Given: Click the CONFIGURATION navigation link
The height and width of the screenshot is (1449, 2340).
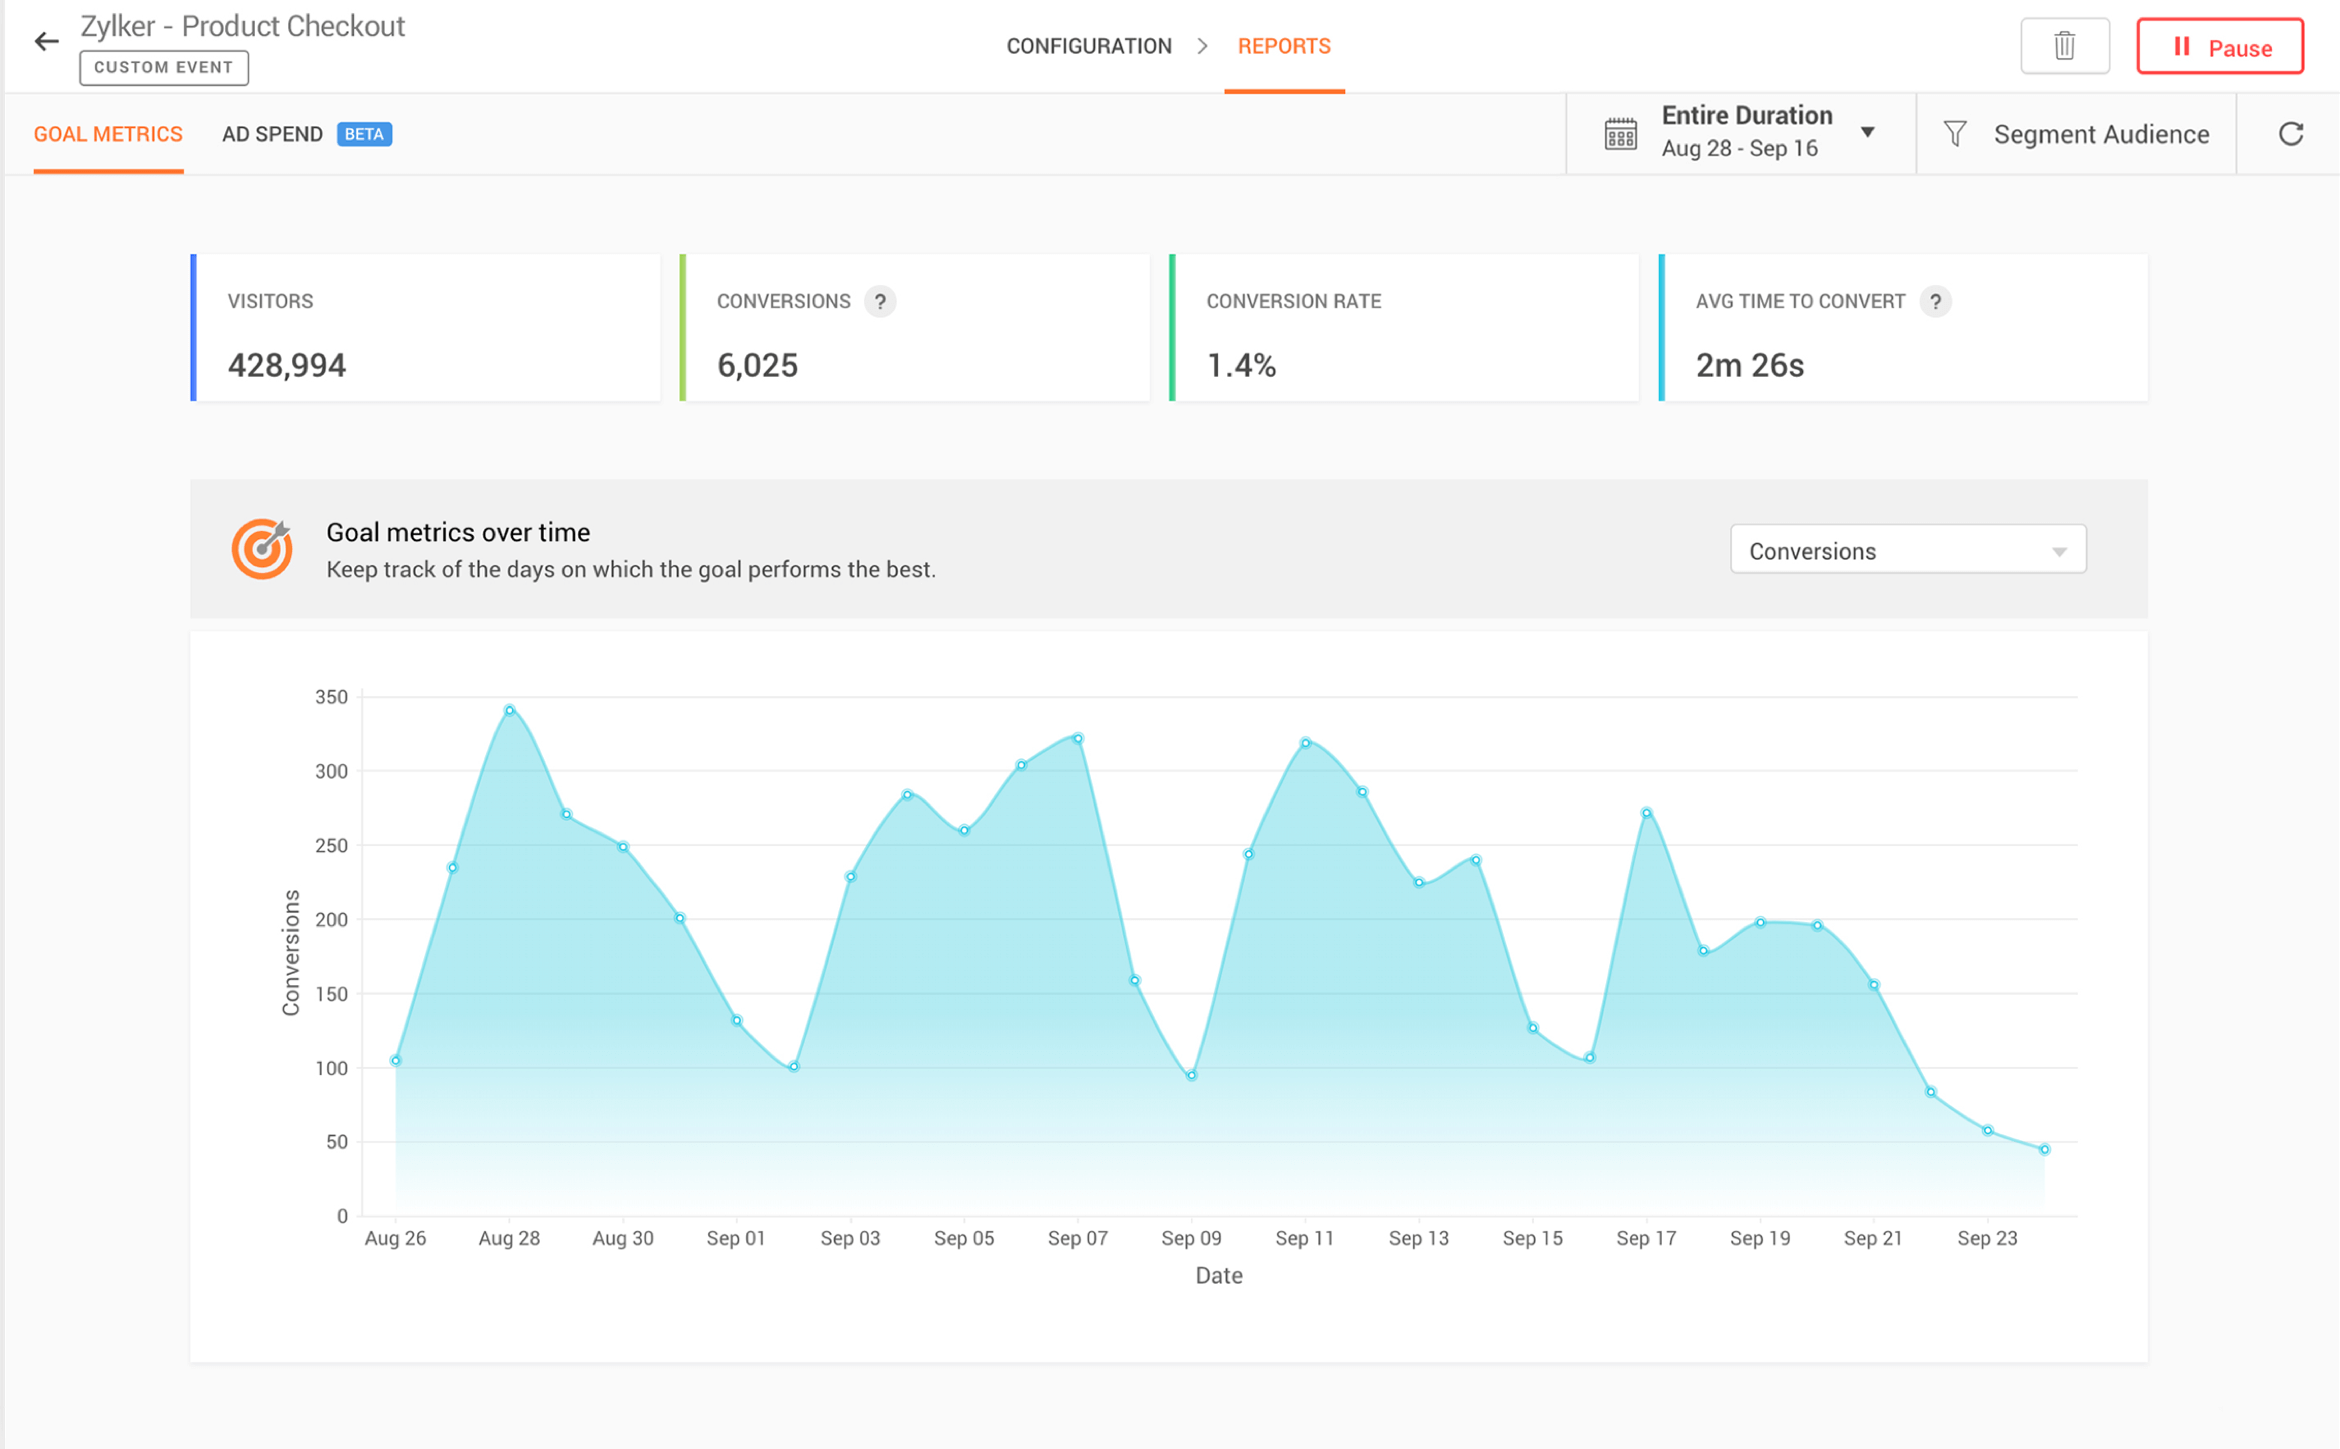Looking at the screenshot, I should (x=1088, y=47).
